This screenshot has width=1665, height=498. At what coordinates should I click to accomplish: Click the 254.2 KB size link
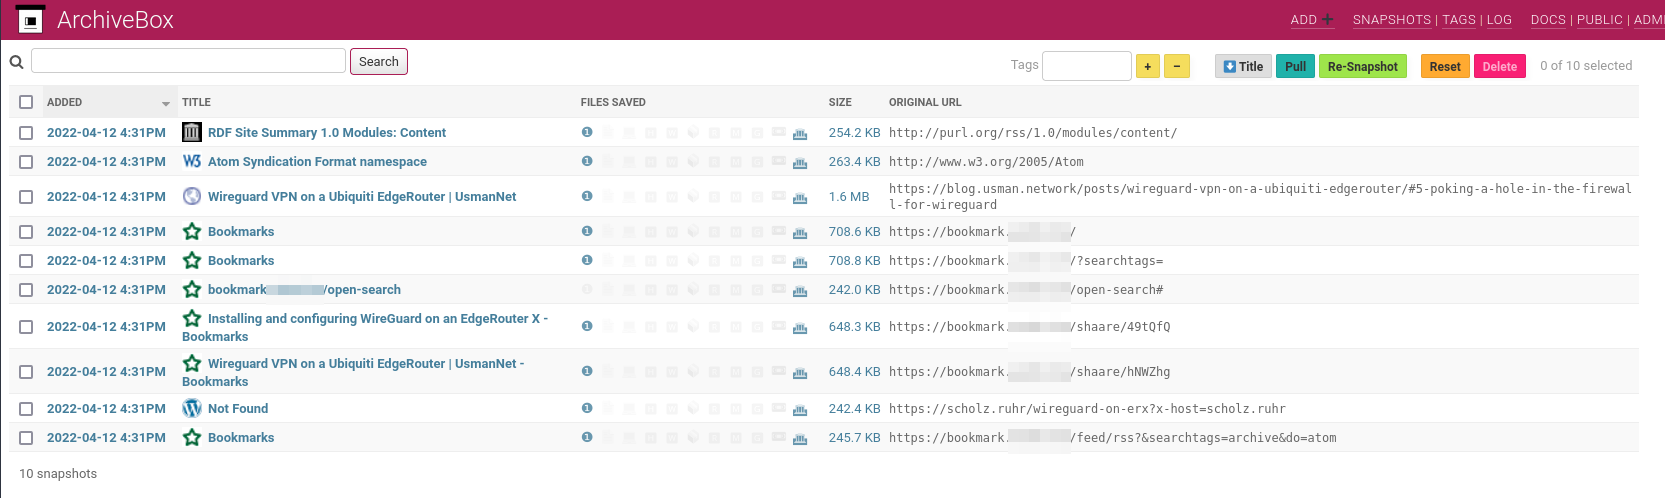pyautogui.click(x=854, y=132)
